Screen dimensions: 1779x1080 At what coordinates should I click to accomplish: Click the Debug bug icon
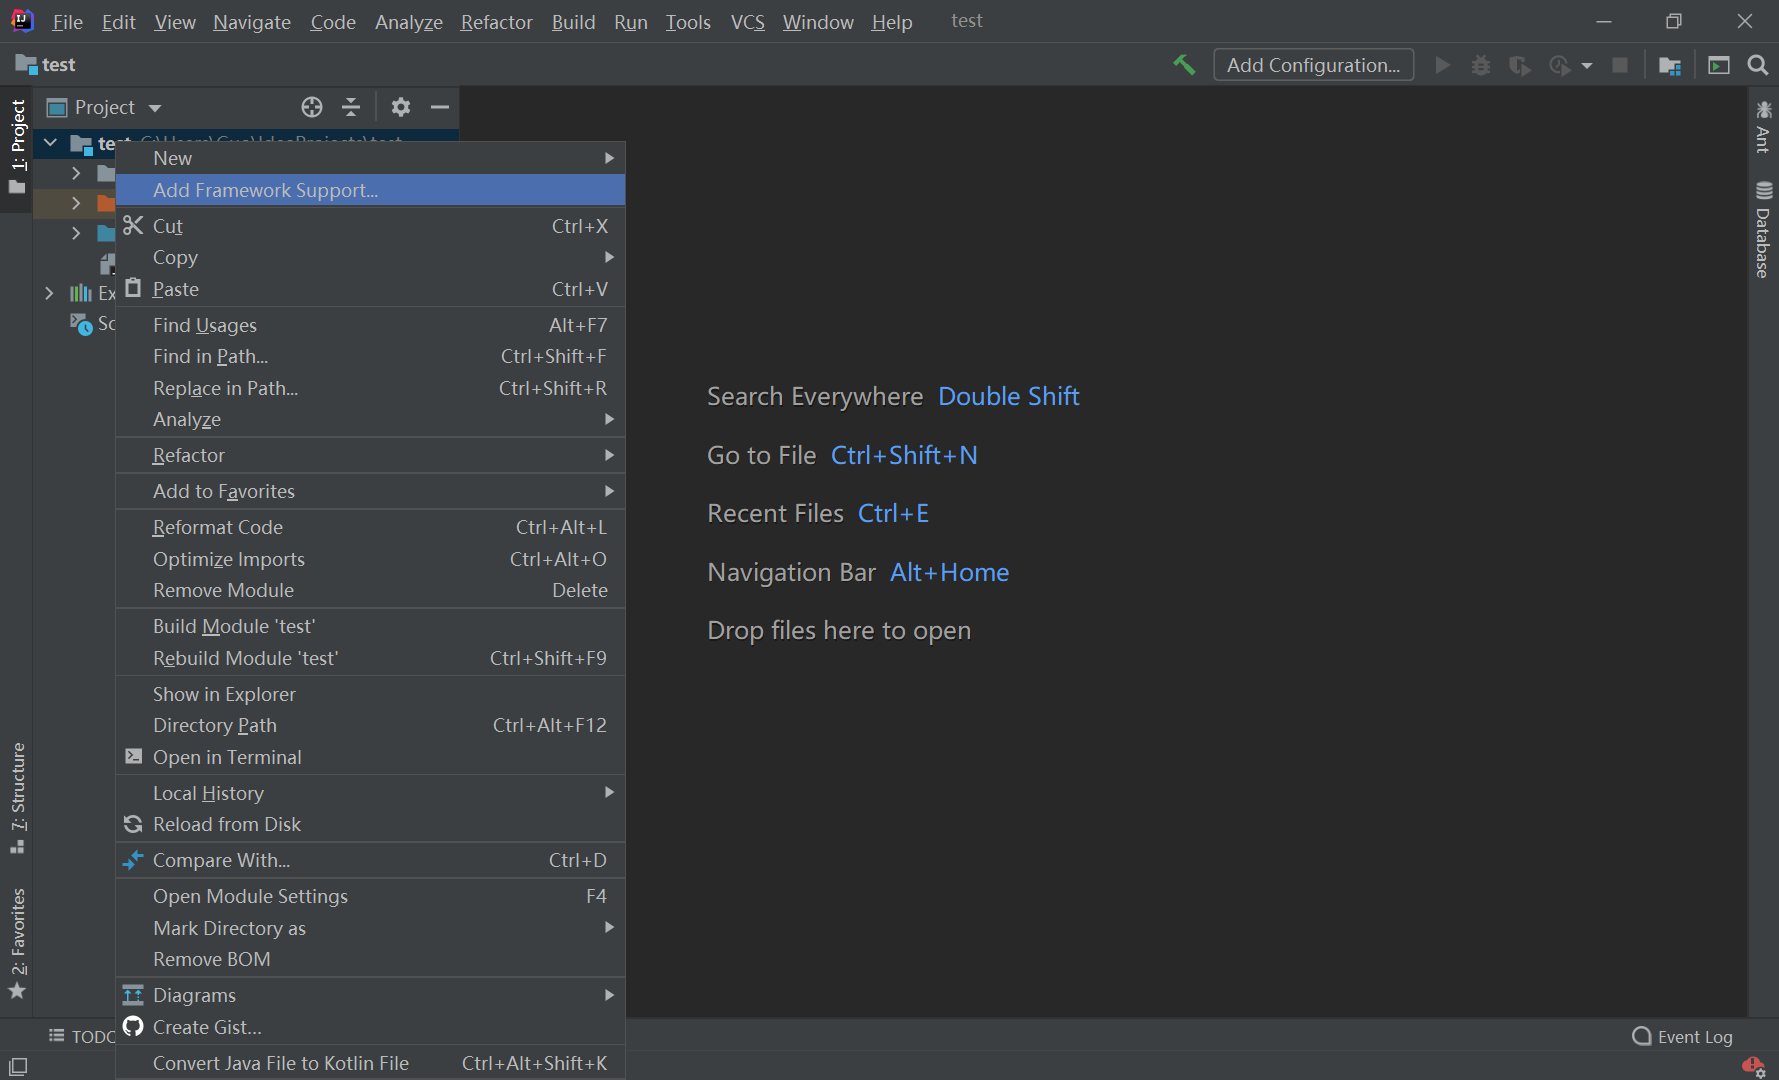pyautogui.click(x=1481, y=65)
